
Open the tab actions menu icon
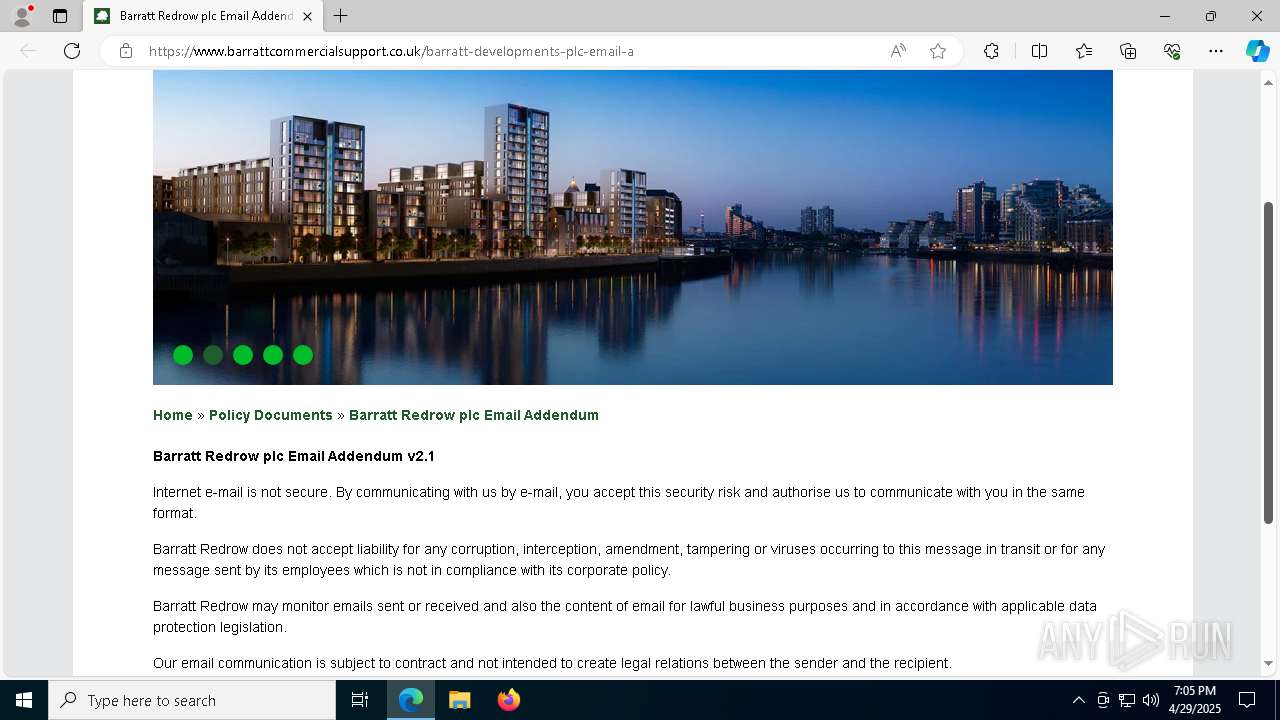(60, 16)
